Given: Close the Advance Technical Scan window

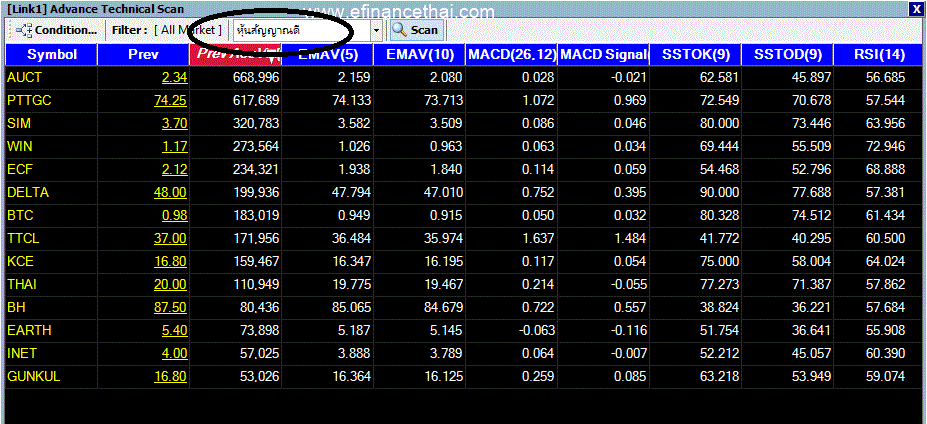Looking at the screenshot, I should (918, 9).
